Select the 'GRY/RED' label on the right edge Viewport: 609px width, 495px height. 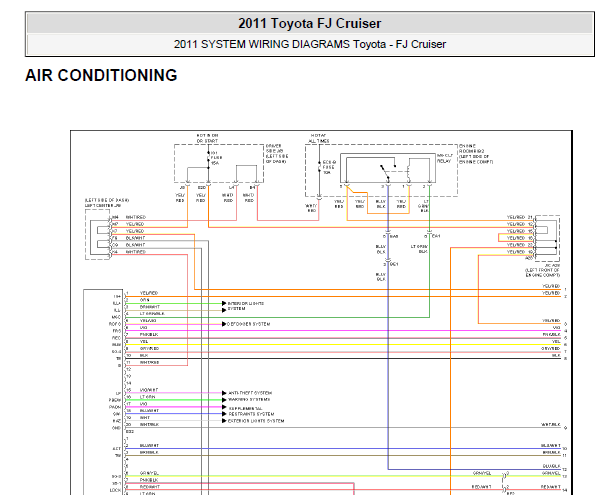click(551, 349)
